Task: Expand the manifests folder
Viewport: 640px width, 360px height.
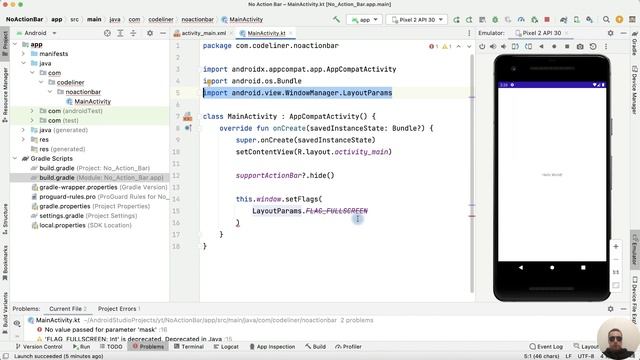Action: click(23, 53)
